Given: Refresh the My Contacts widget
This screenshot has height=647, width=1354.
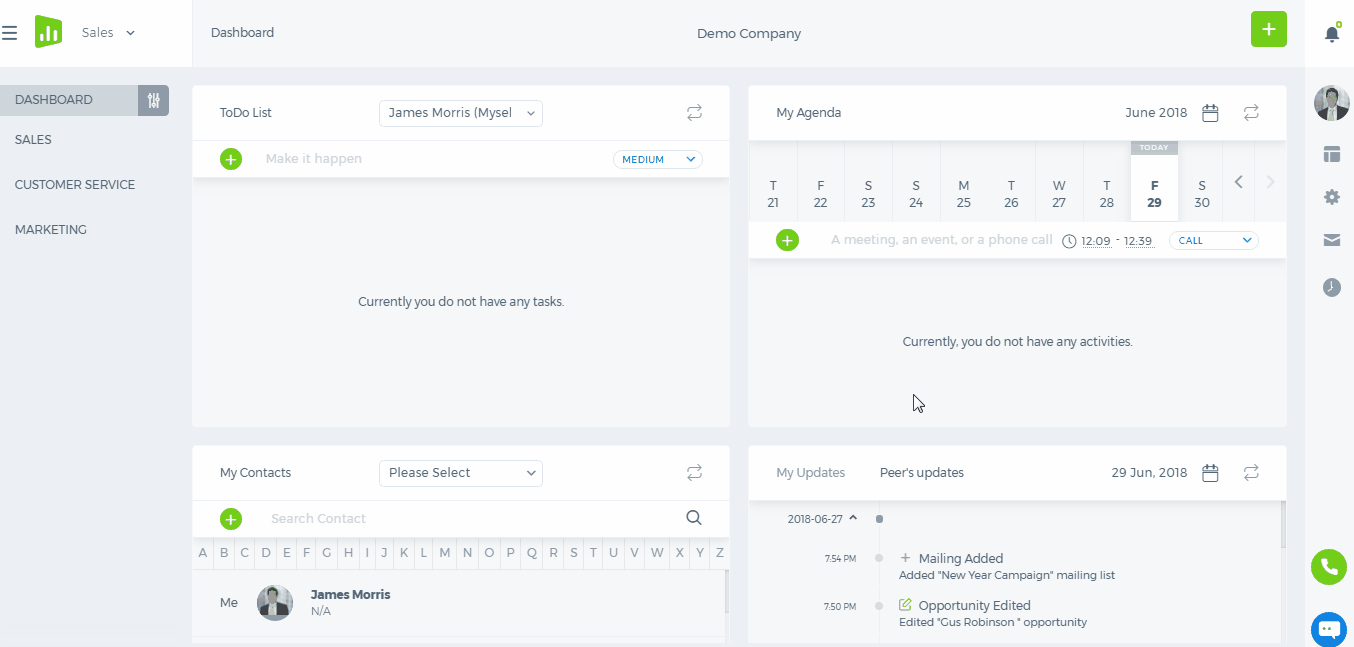Looking at the screenshot, I should (694, 473).
